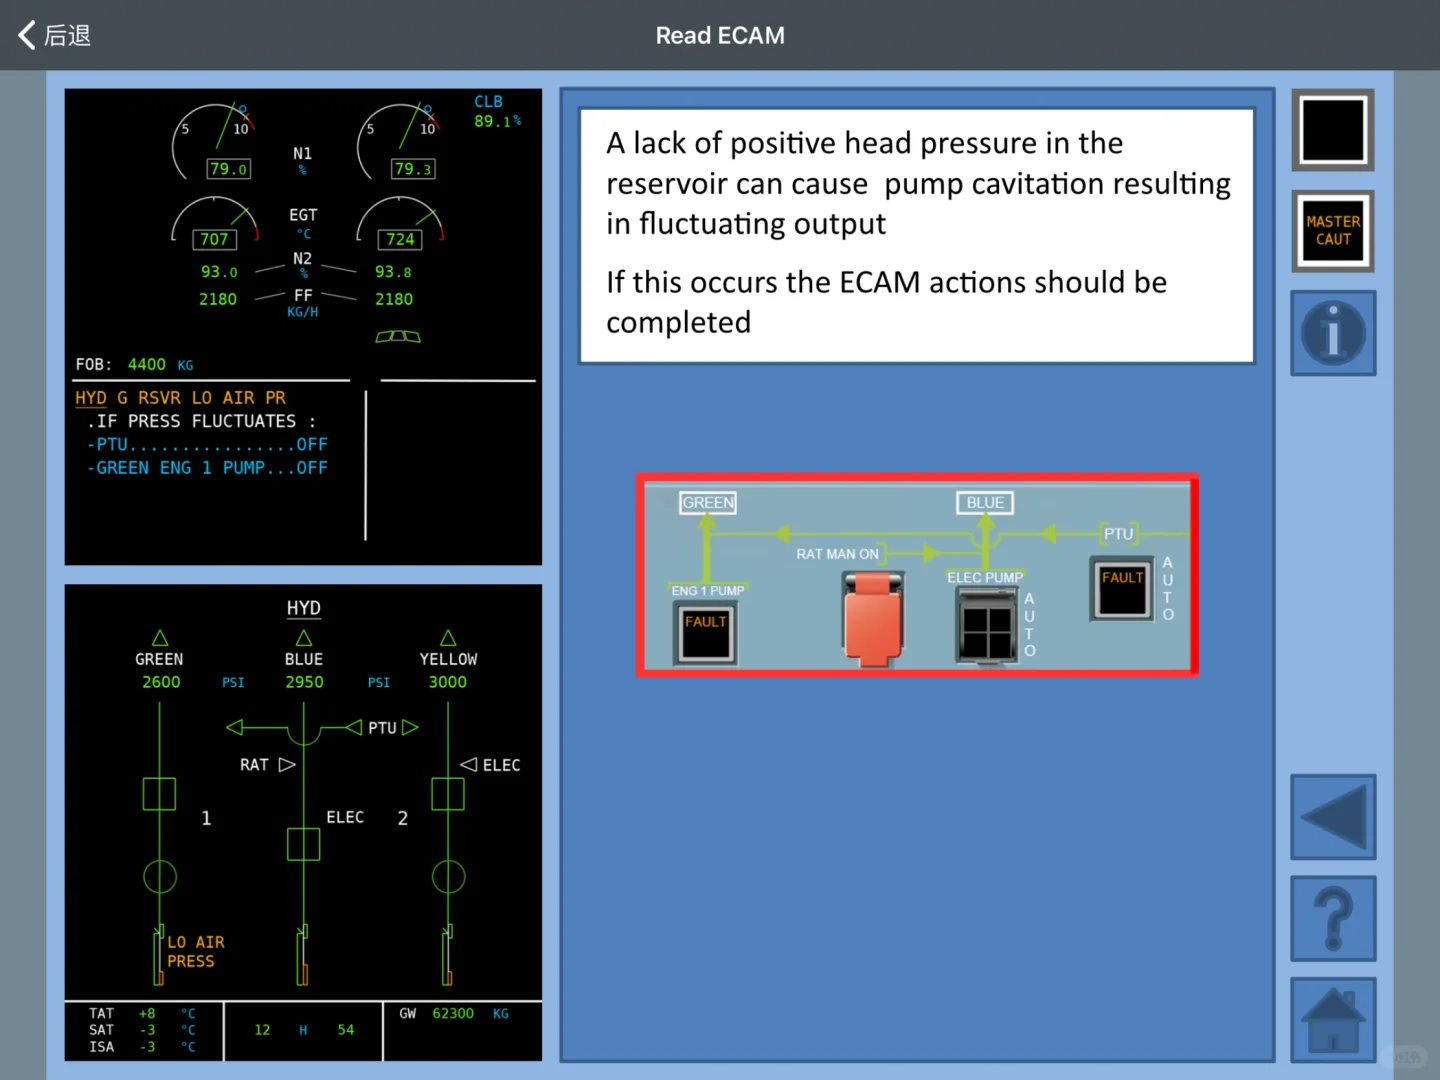Click the yellow engine pump 2 square symbol

point(448,794)
